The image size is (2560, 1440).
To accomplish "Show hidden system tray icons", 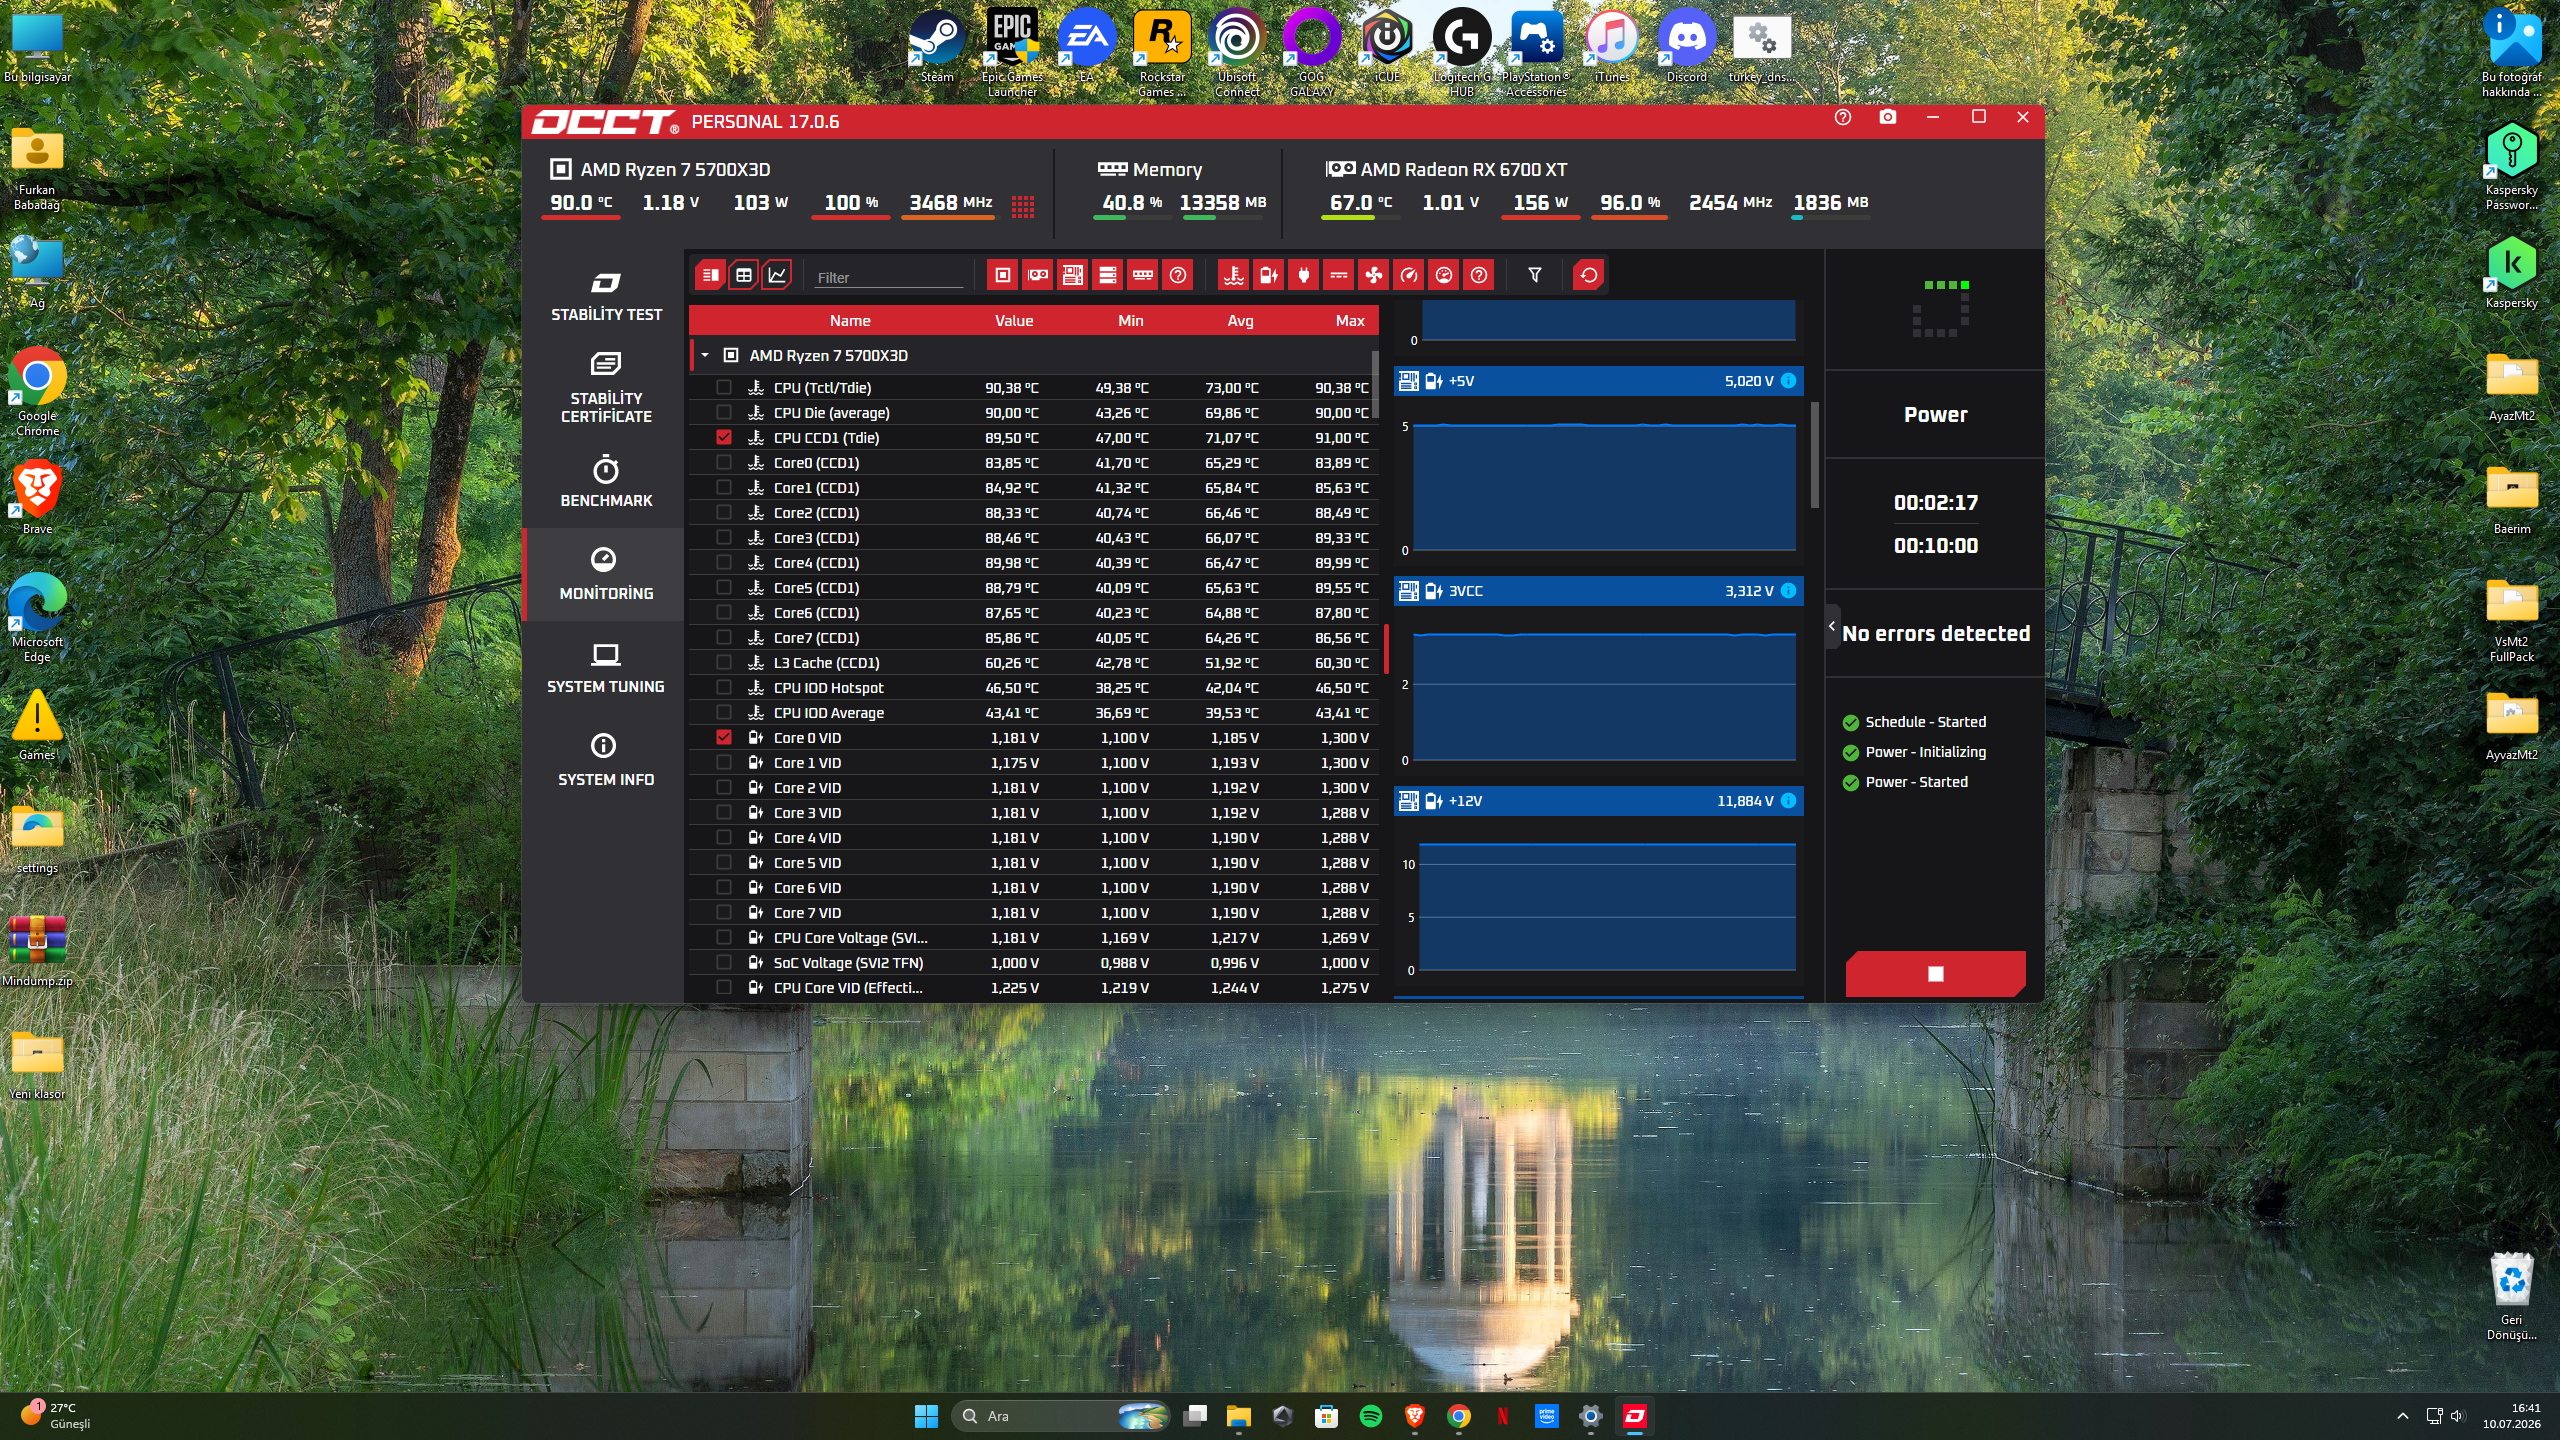I will click(2403, 1416).
